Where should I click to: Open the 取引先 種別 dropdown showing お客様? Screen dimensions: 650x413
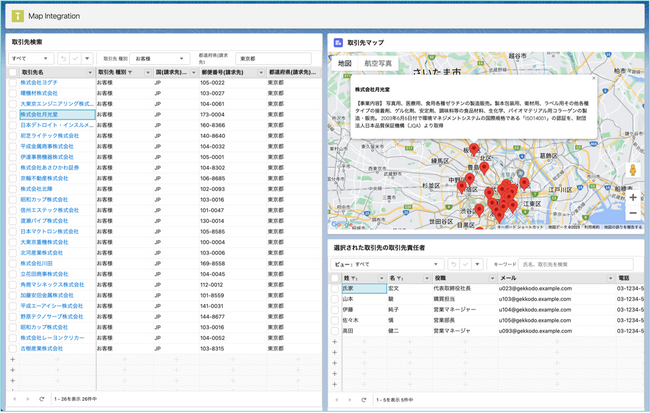point(160,59)
